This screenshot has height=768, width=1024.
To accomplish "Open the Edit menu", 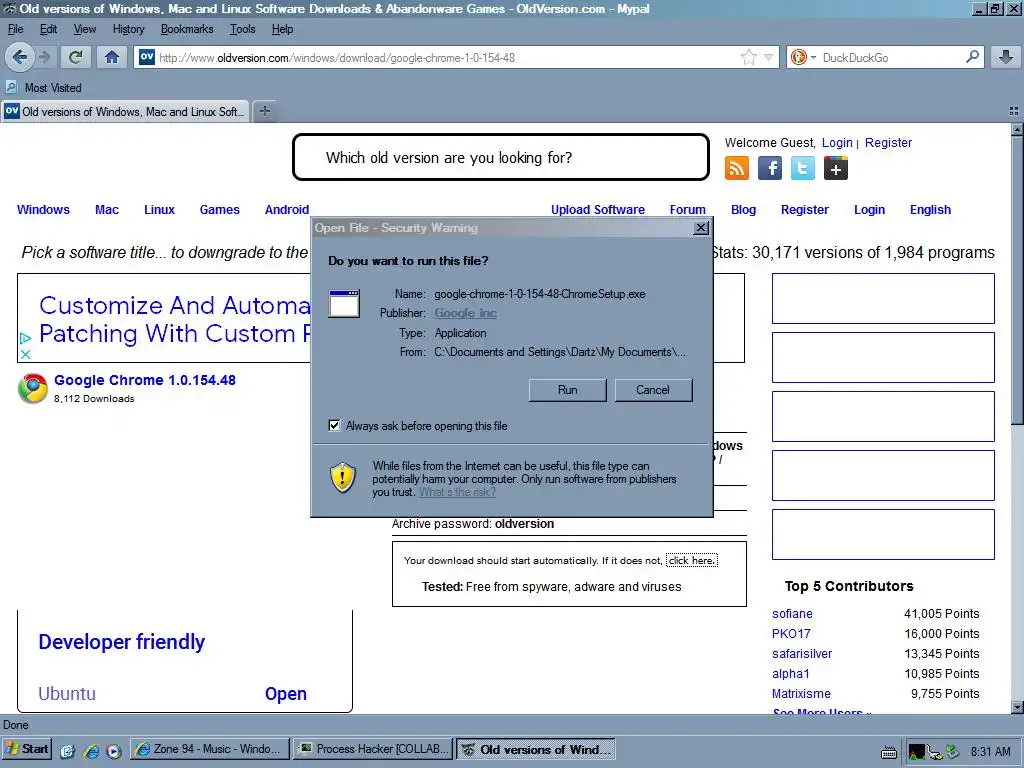I will (48, 29).
